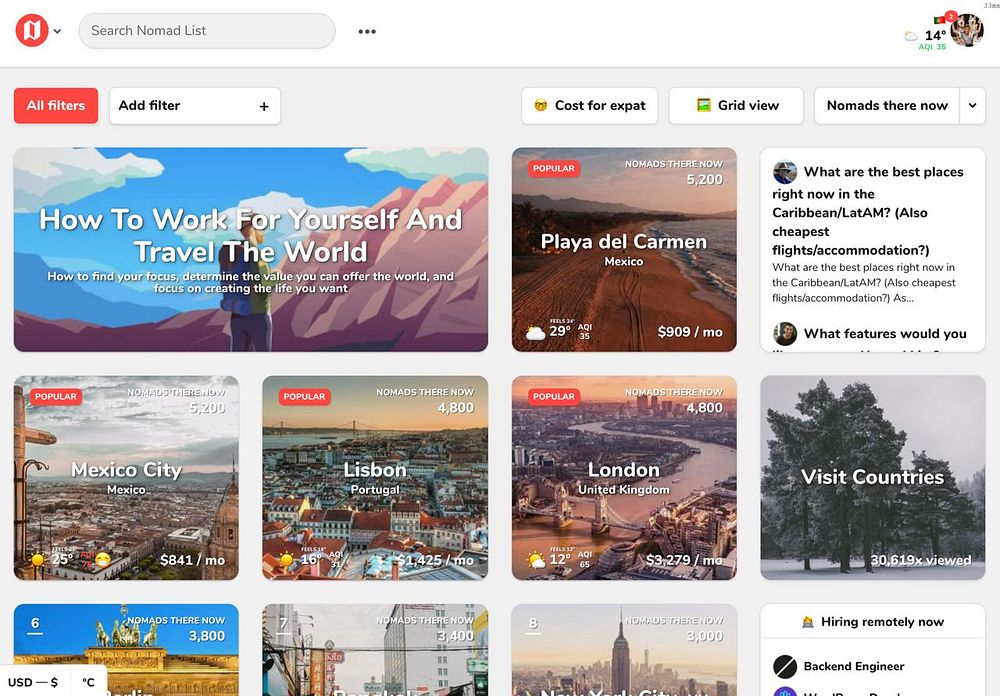
Task: Click avatar beside What features question
Action: point(785,334)
